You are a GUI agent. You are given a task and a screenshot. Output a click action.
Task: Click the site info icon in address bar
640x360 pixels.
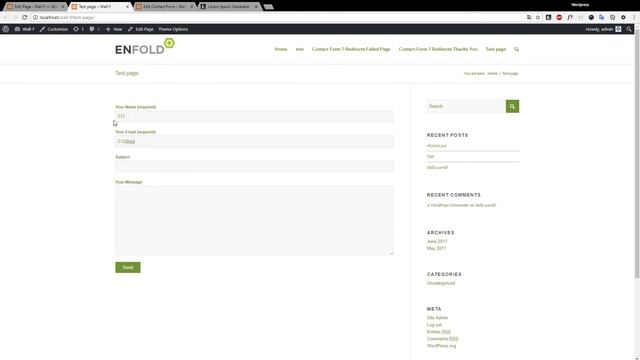[x=36, y=18]
